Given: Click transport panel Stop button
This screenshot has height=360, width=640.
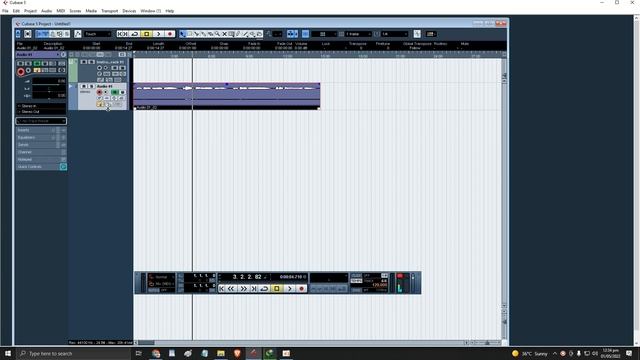Looking at the screenshot, I should pyautogui.click(x=276, y=289).
